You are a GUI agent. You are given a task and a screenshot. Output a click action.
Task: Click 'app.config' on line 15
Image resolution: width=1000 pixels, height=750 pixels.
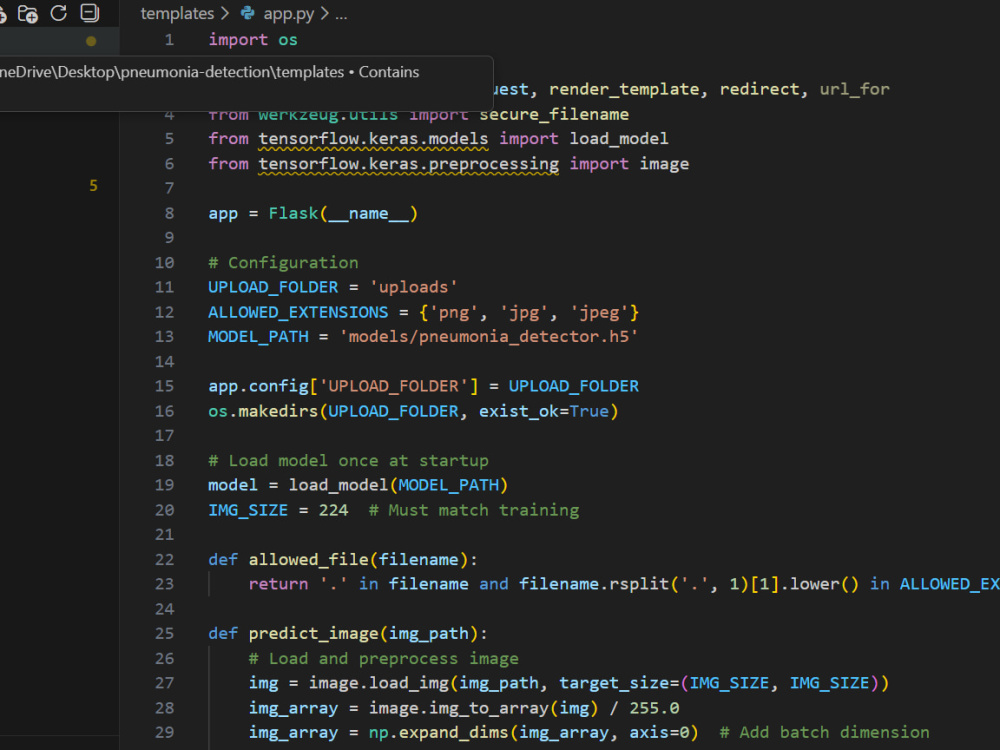point(258,386)
